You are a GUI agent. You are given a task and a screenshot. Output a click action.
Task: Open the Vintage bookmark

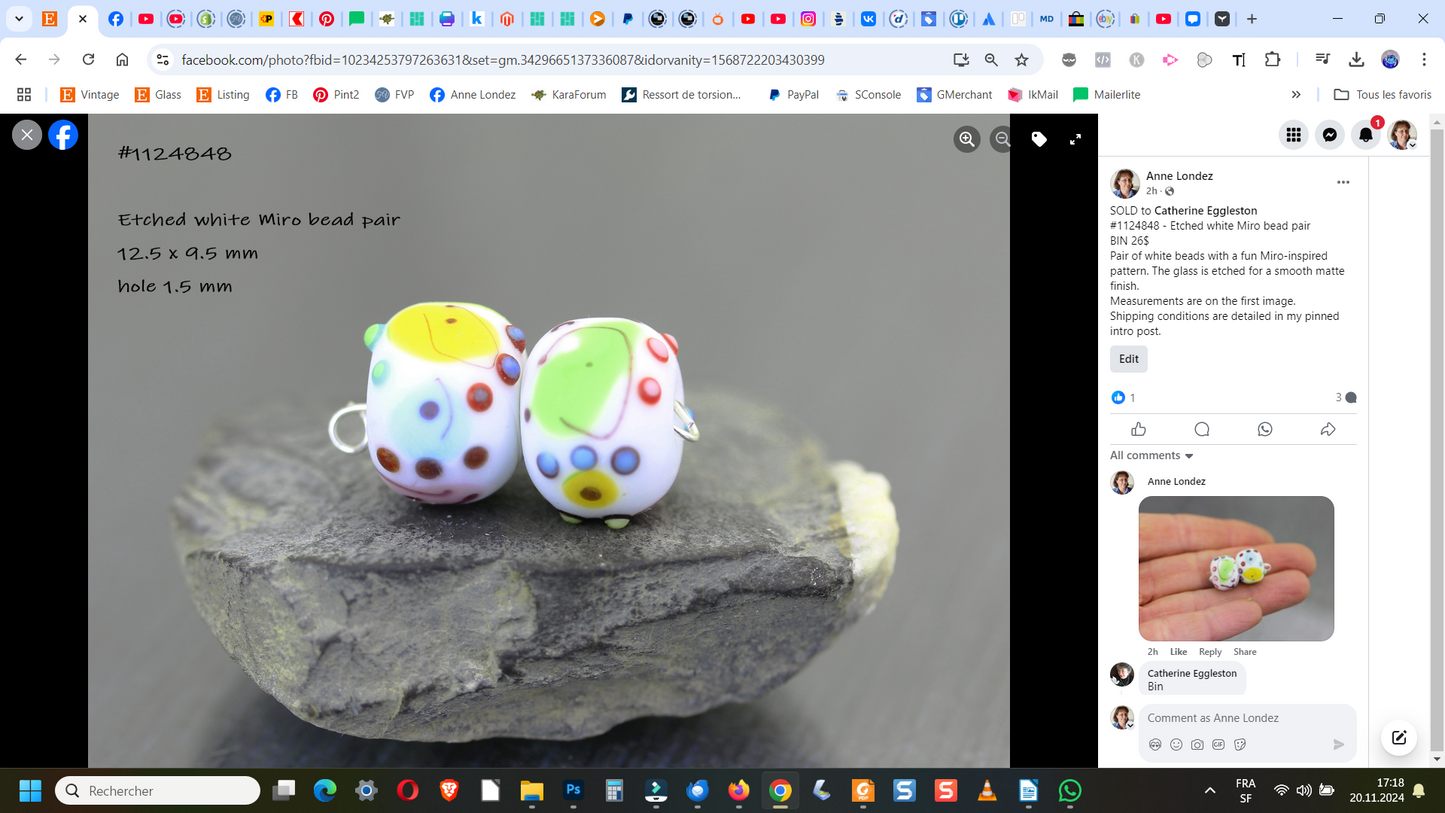(x=89, y=95)
